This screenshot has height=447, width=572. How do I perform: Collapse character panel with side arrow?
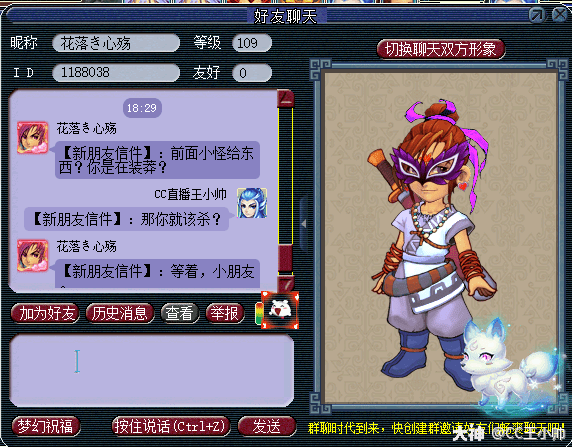[304, 224]
